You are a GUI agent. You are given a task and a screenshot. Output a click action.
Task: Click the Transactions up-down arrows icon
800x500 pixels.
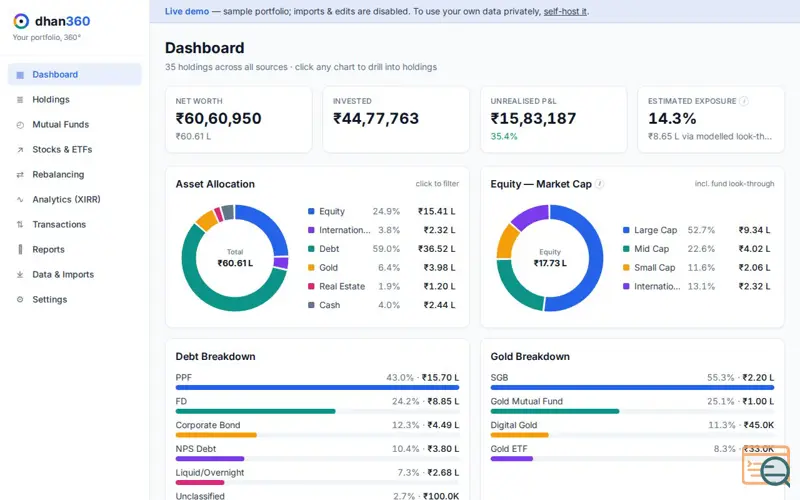click(x=20, y=224)
